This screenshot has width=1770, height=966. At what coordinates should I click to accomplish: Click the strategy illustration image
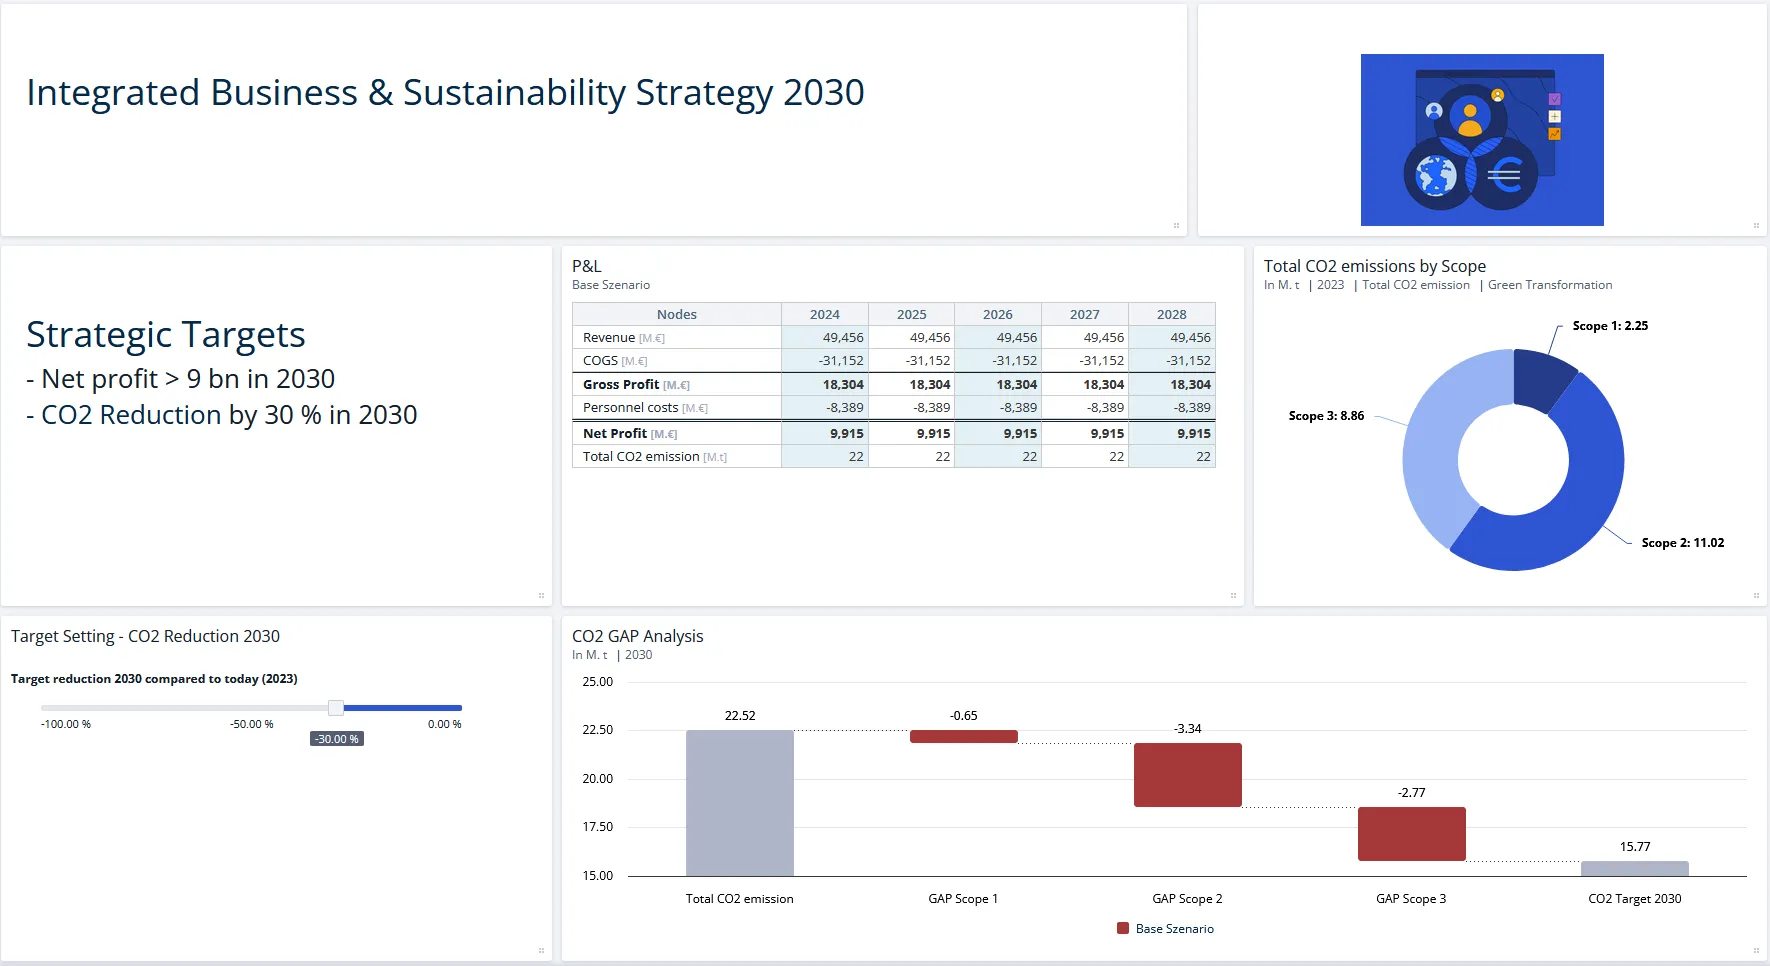tap(1482, 140)
